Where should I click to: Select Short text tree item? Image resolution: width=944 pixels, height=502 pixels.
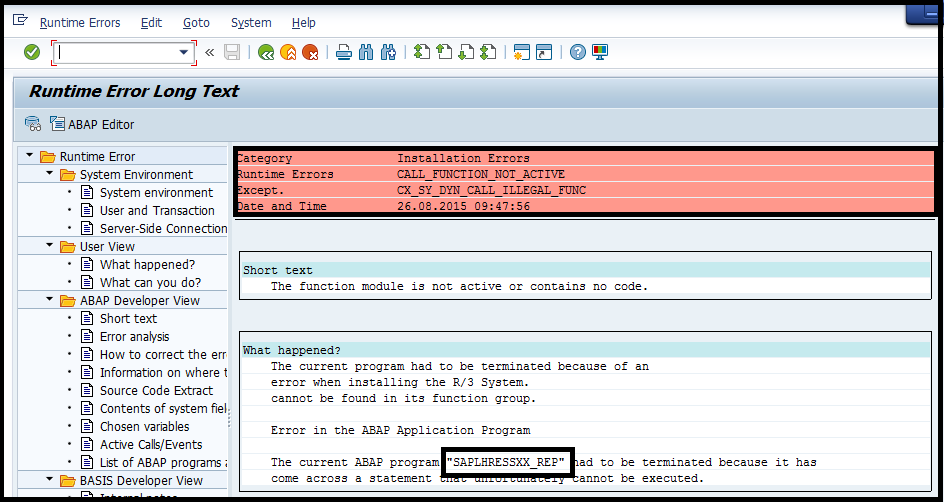tap(128, 318)
